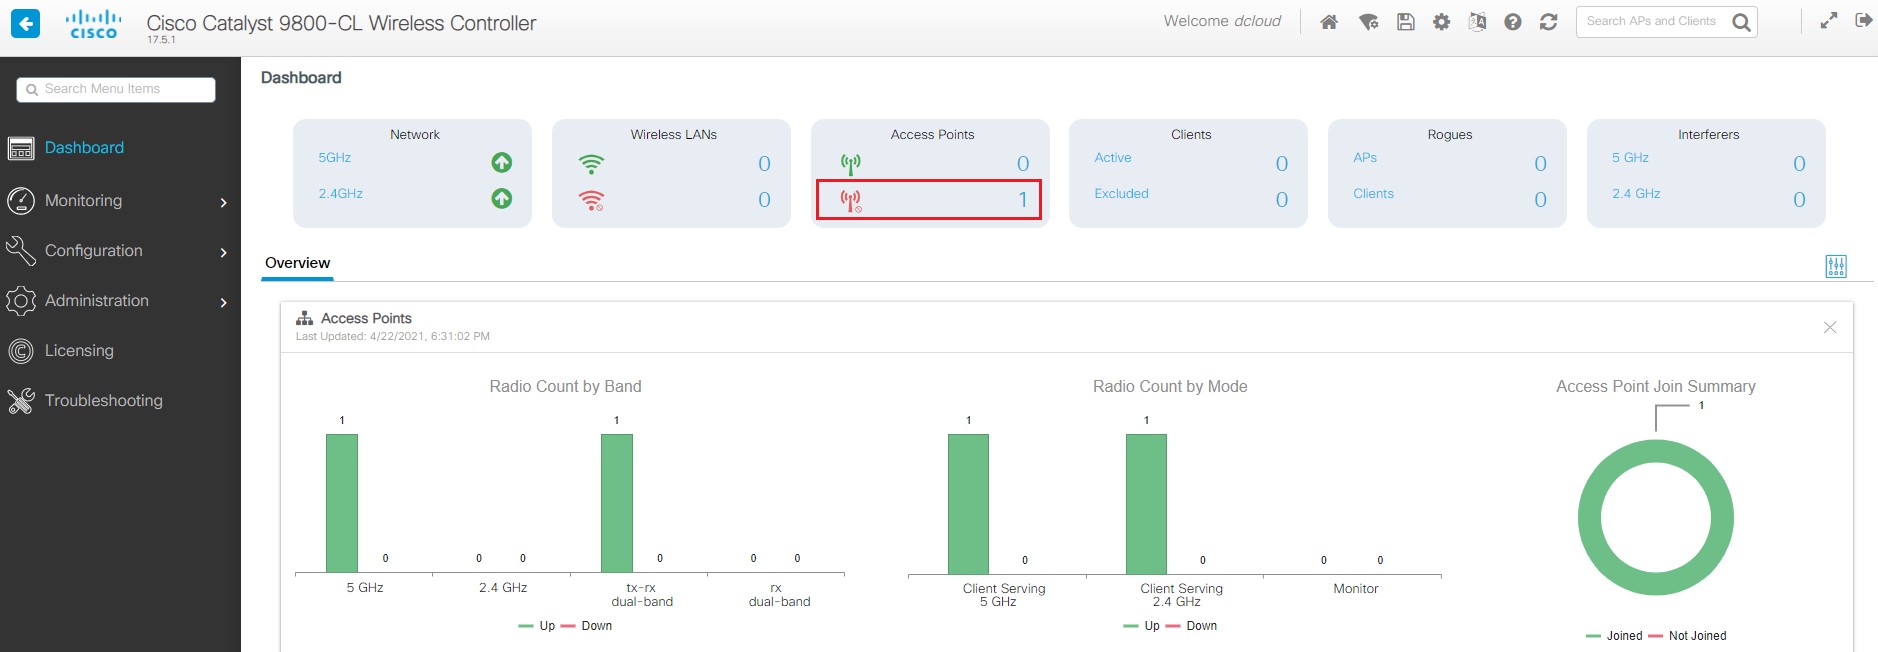Click the Search Menu Items field

116,90
